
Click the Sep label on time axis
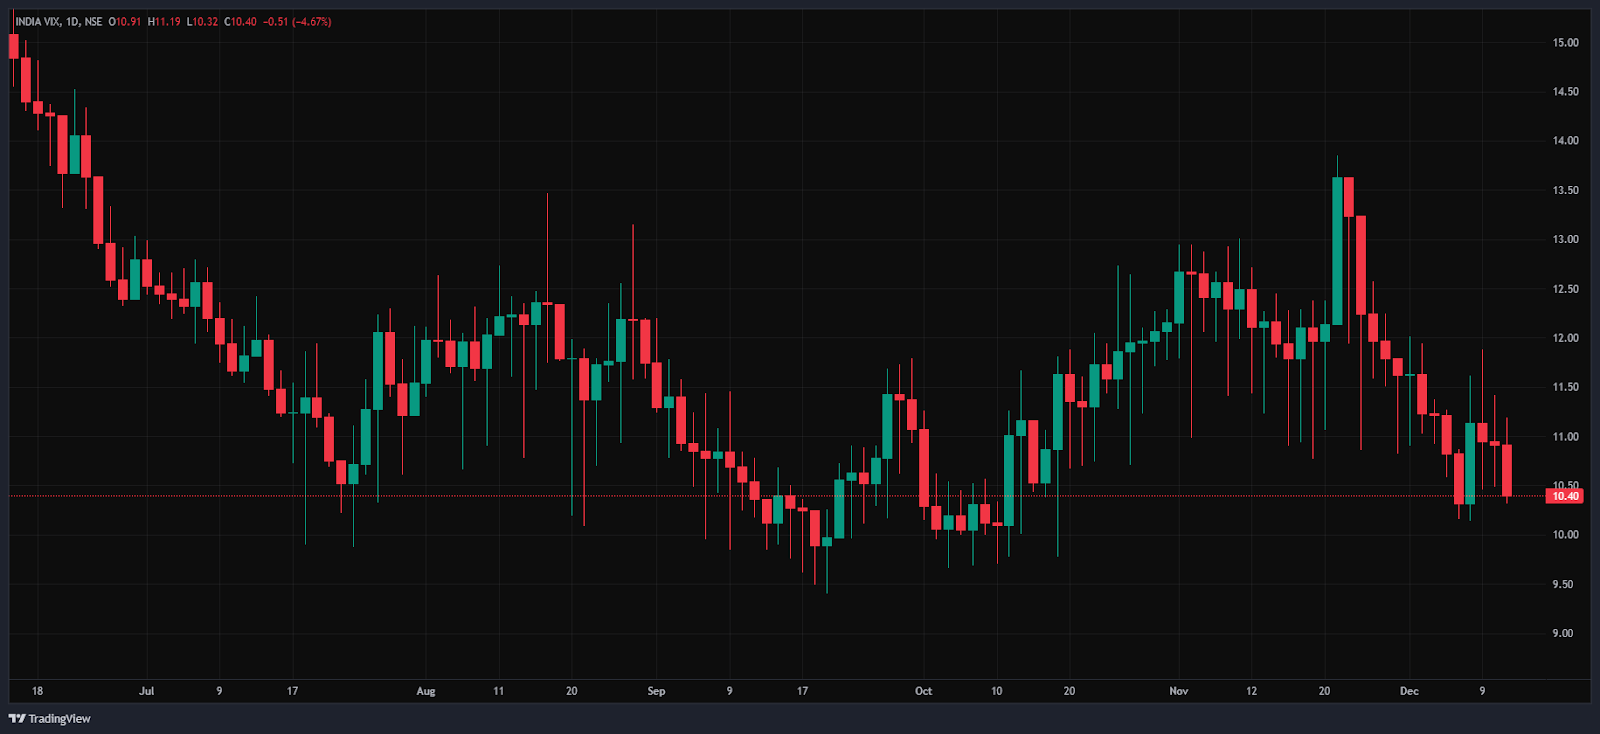point(656,691)
